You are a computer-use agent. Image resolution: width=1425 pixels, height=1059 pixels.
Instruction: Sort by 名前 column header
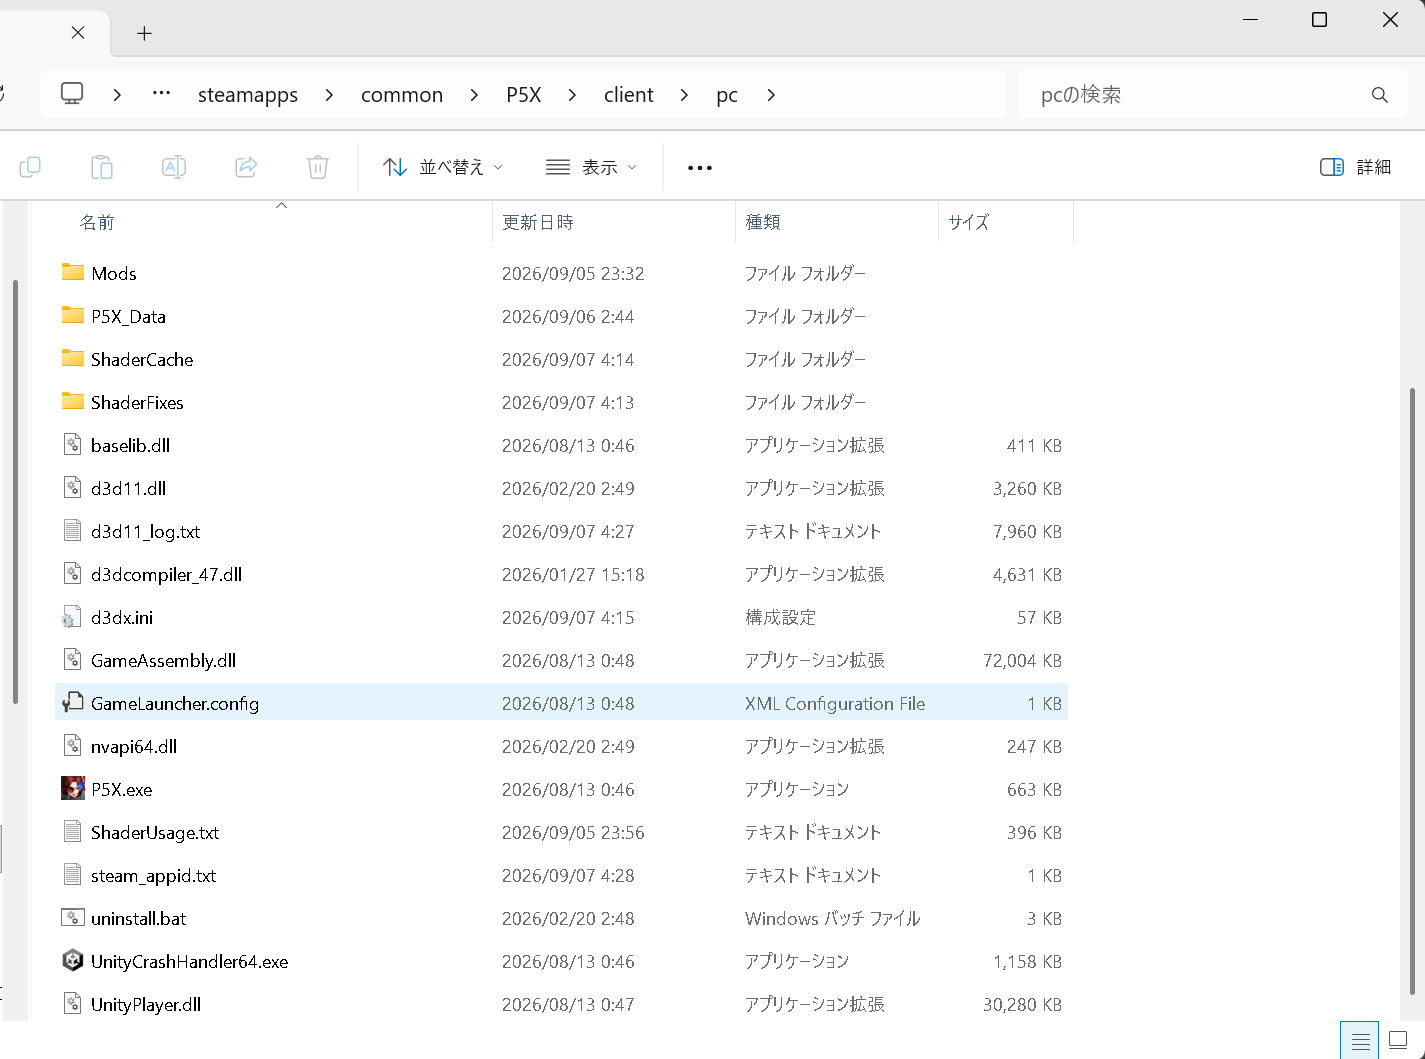(97, 222)
